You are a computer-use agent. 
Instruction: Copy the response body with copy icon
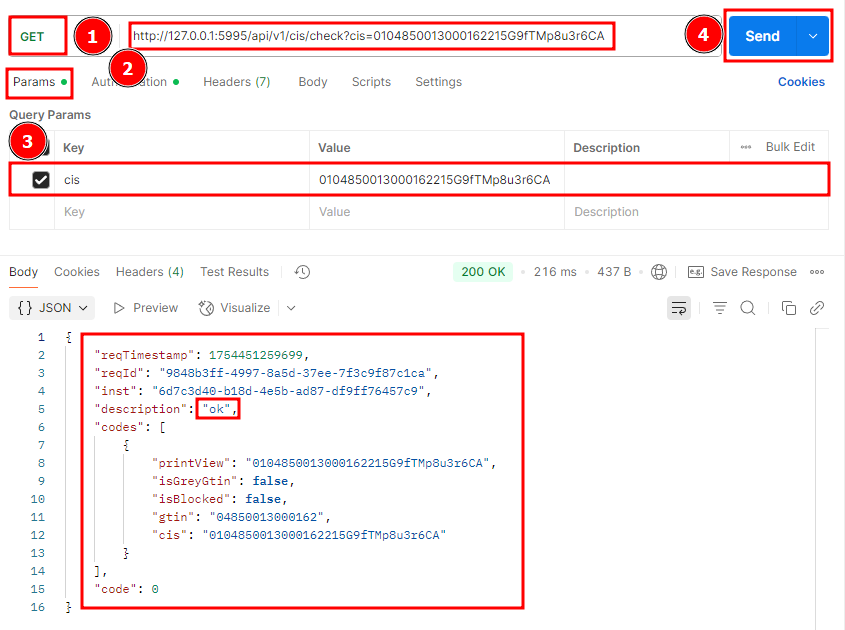pyautogui.click(x=789, y=308)
